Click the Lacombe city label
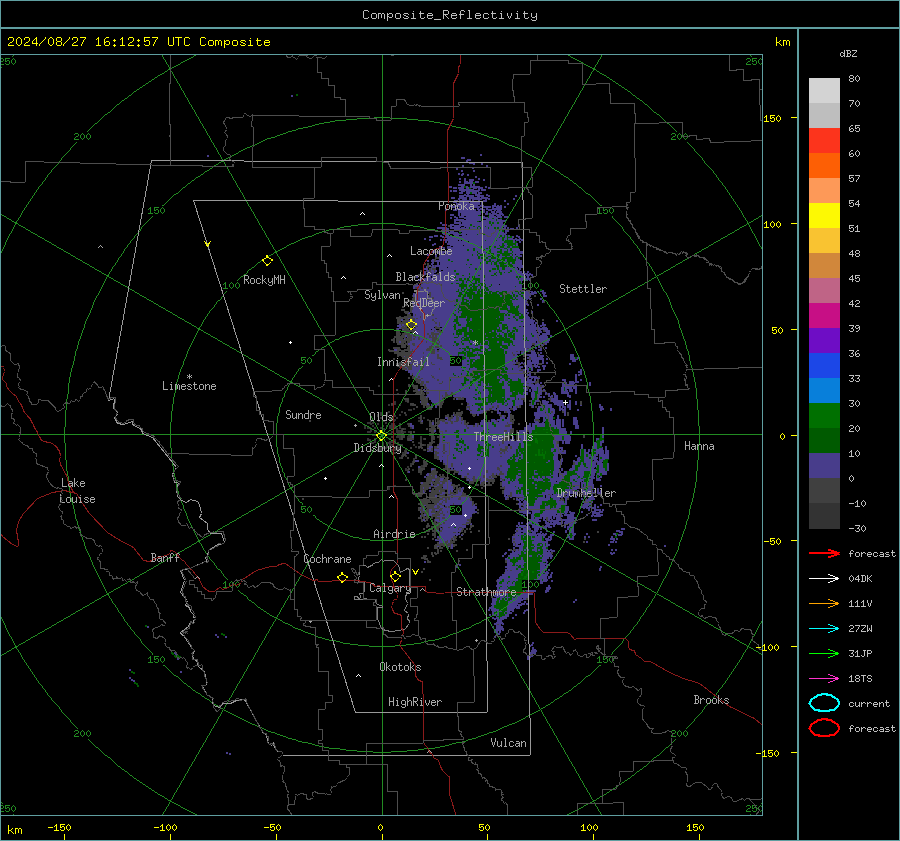This screenshot has width=900, height=841. click(431, 251)
